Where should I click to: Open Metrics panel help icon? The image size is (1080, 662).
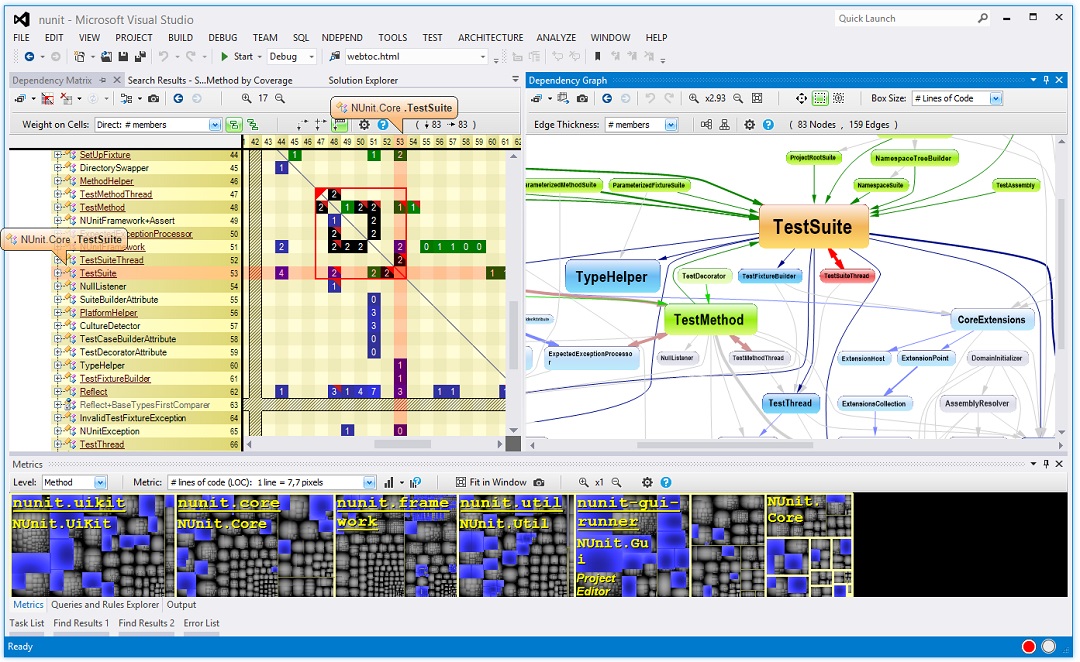point(665,482)
